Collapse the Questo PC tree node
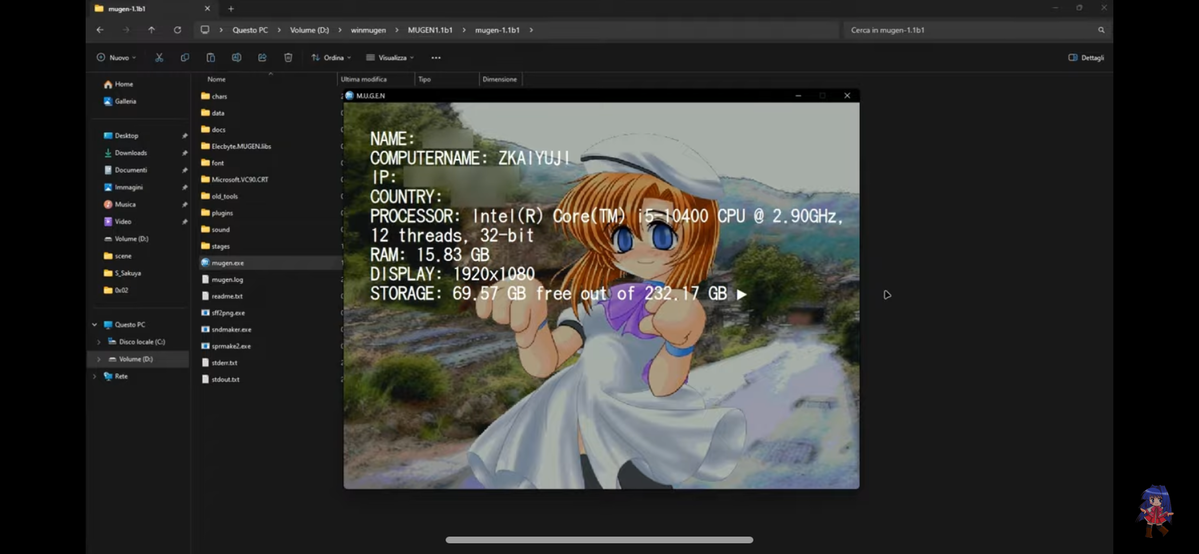The height and width of the screenshot is (554, 1199). point(95,324)
